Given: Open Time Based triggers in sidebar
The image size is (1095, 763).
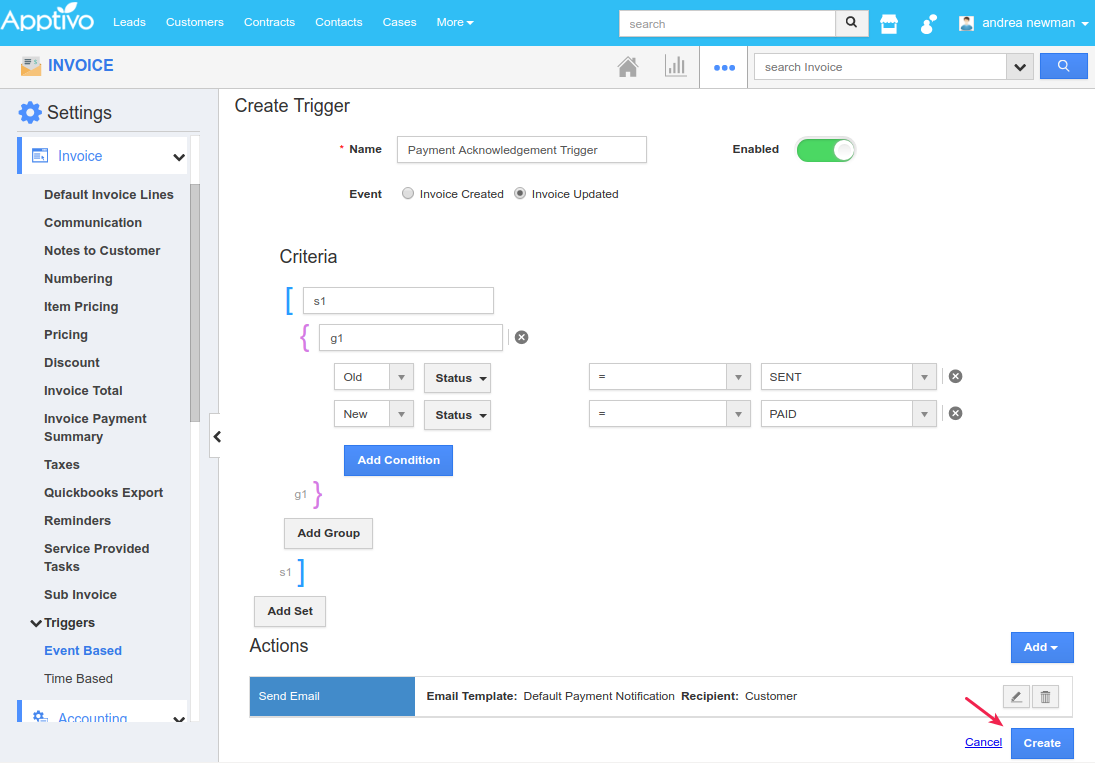Looking at the screenshot, I should click(x=78, y=679).
